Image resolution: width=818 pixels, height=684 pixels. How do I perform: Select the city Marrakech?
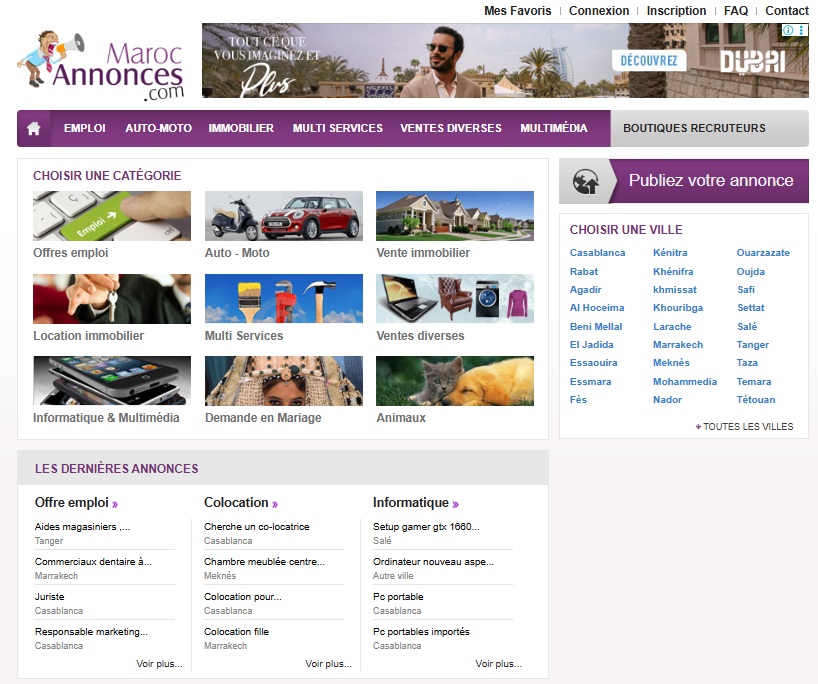coord(678,344)
